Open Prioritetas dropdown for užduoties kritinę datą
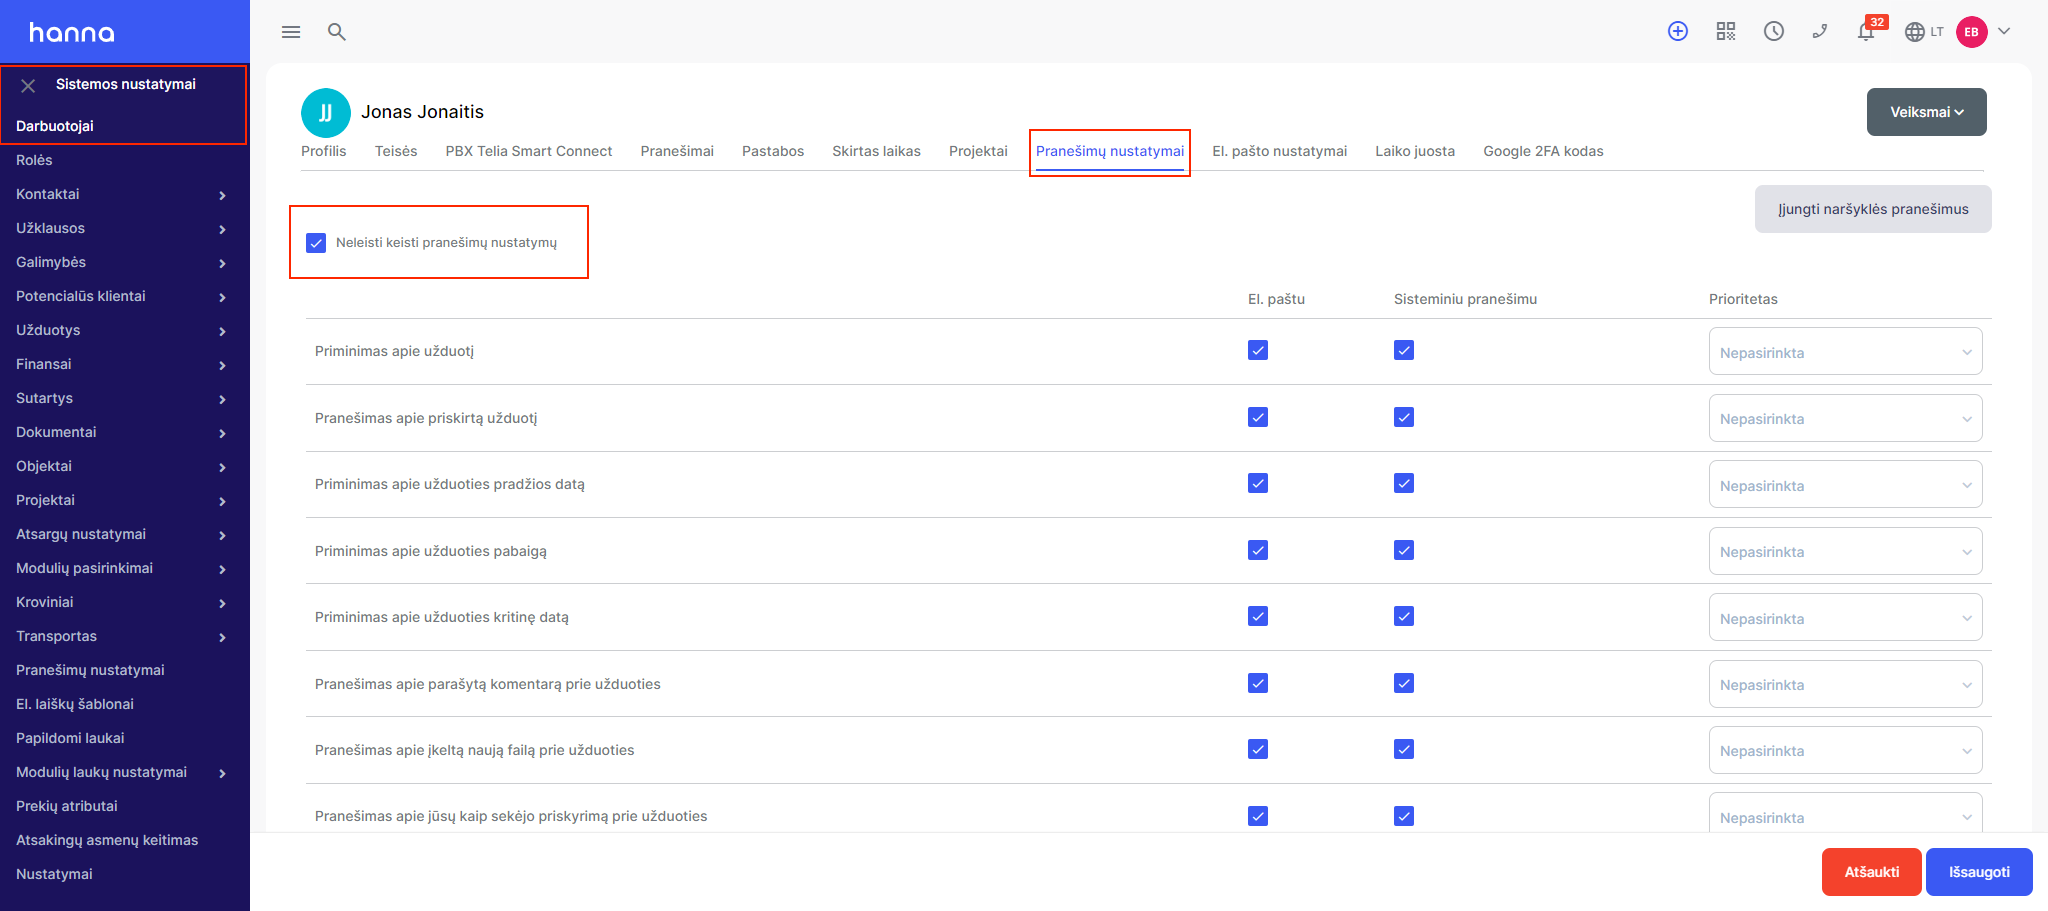Screen dimensions: 2048x911 tap(1845, 618)
